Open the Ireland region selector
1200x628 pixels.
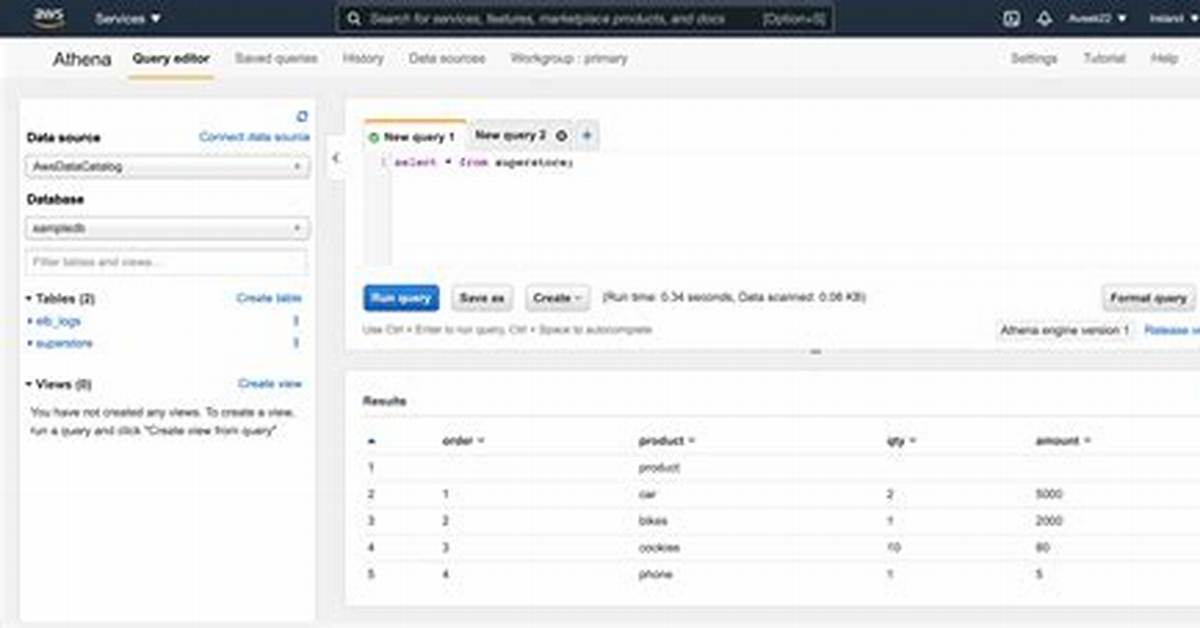[x=1172, y=19]
